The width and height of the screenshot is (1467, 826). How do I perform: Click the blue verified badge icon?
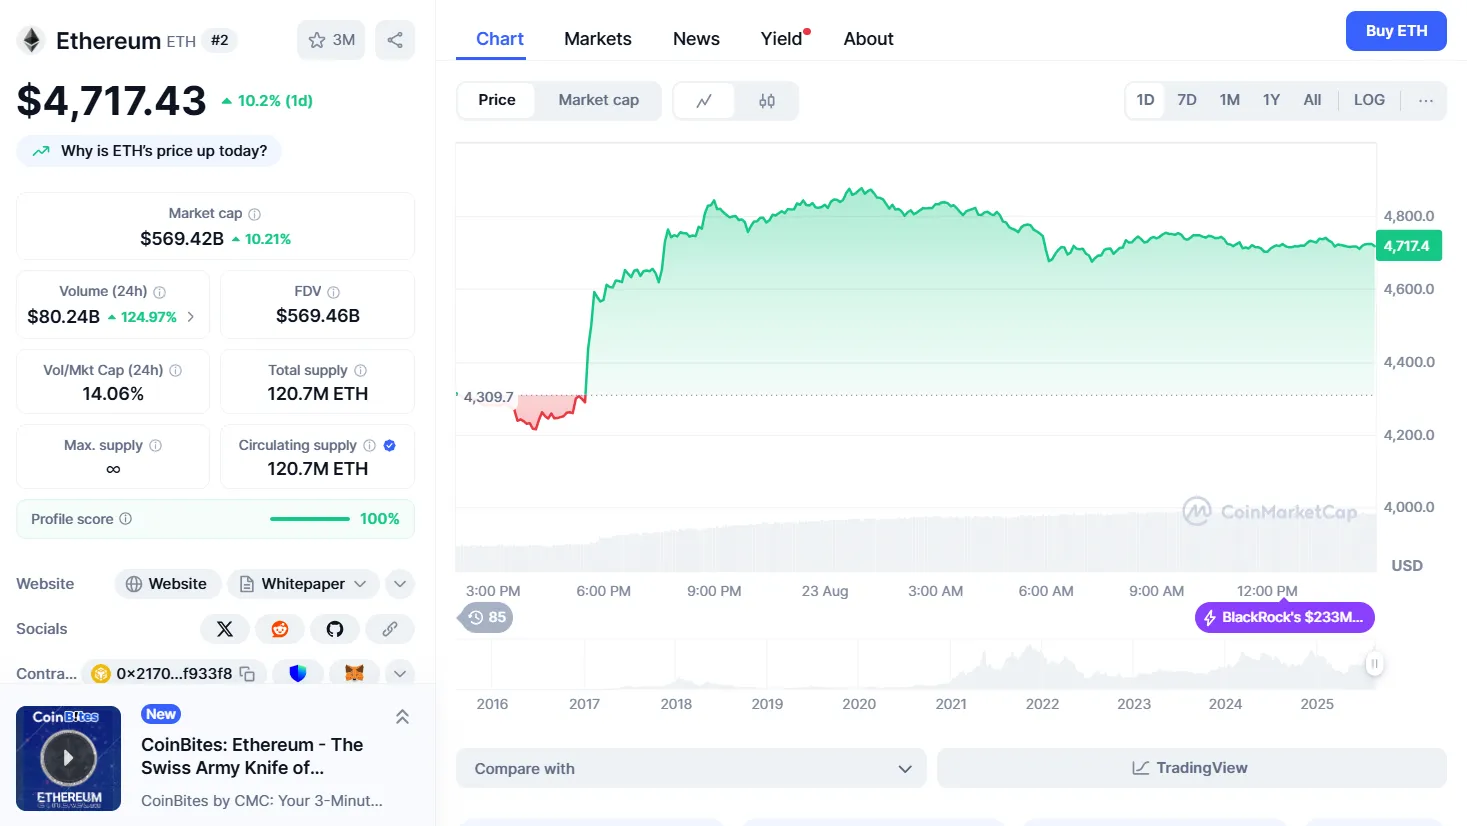pyautogui.click(x=390, y=445)
